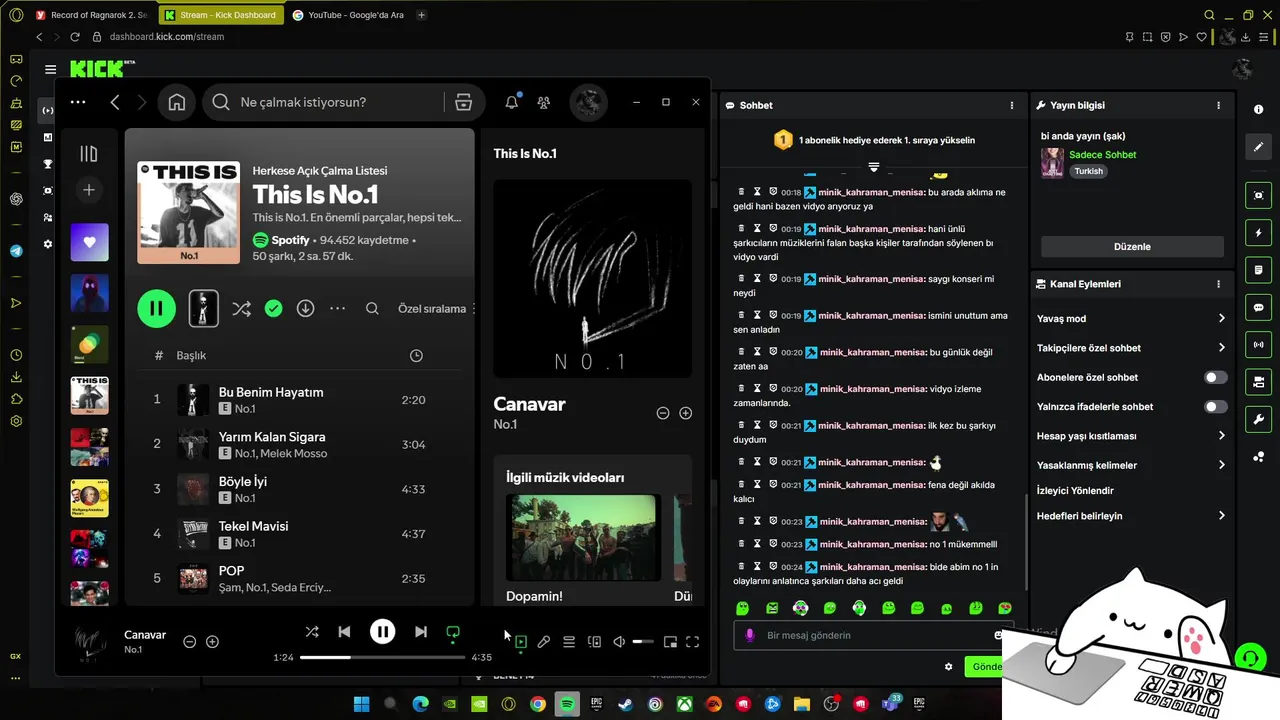Seek in the song progress bar
This screenshot has height=720, width=1280.
tap(383, 657)
